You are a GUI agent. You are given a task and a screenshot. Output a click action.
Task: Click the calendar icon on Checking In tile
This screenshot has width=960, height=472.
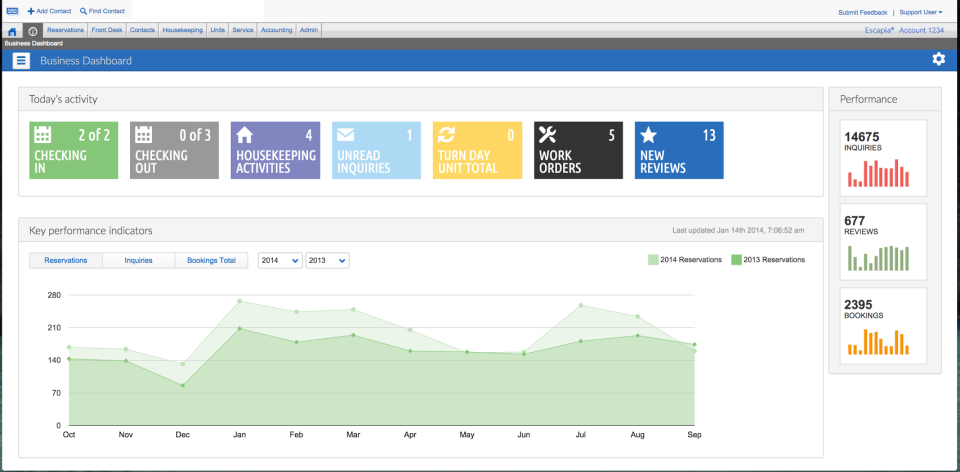42,134
